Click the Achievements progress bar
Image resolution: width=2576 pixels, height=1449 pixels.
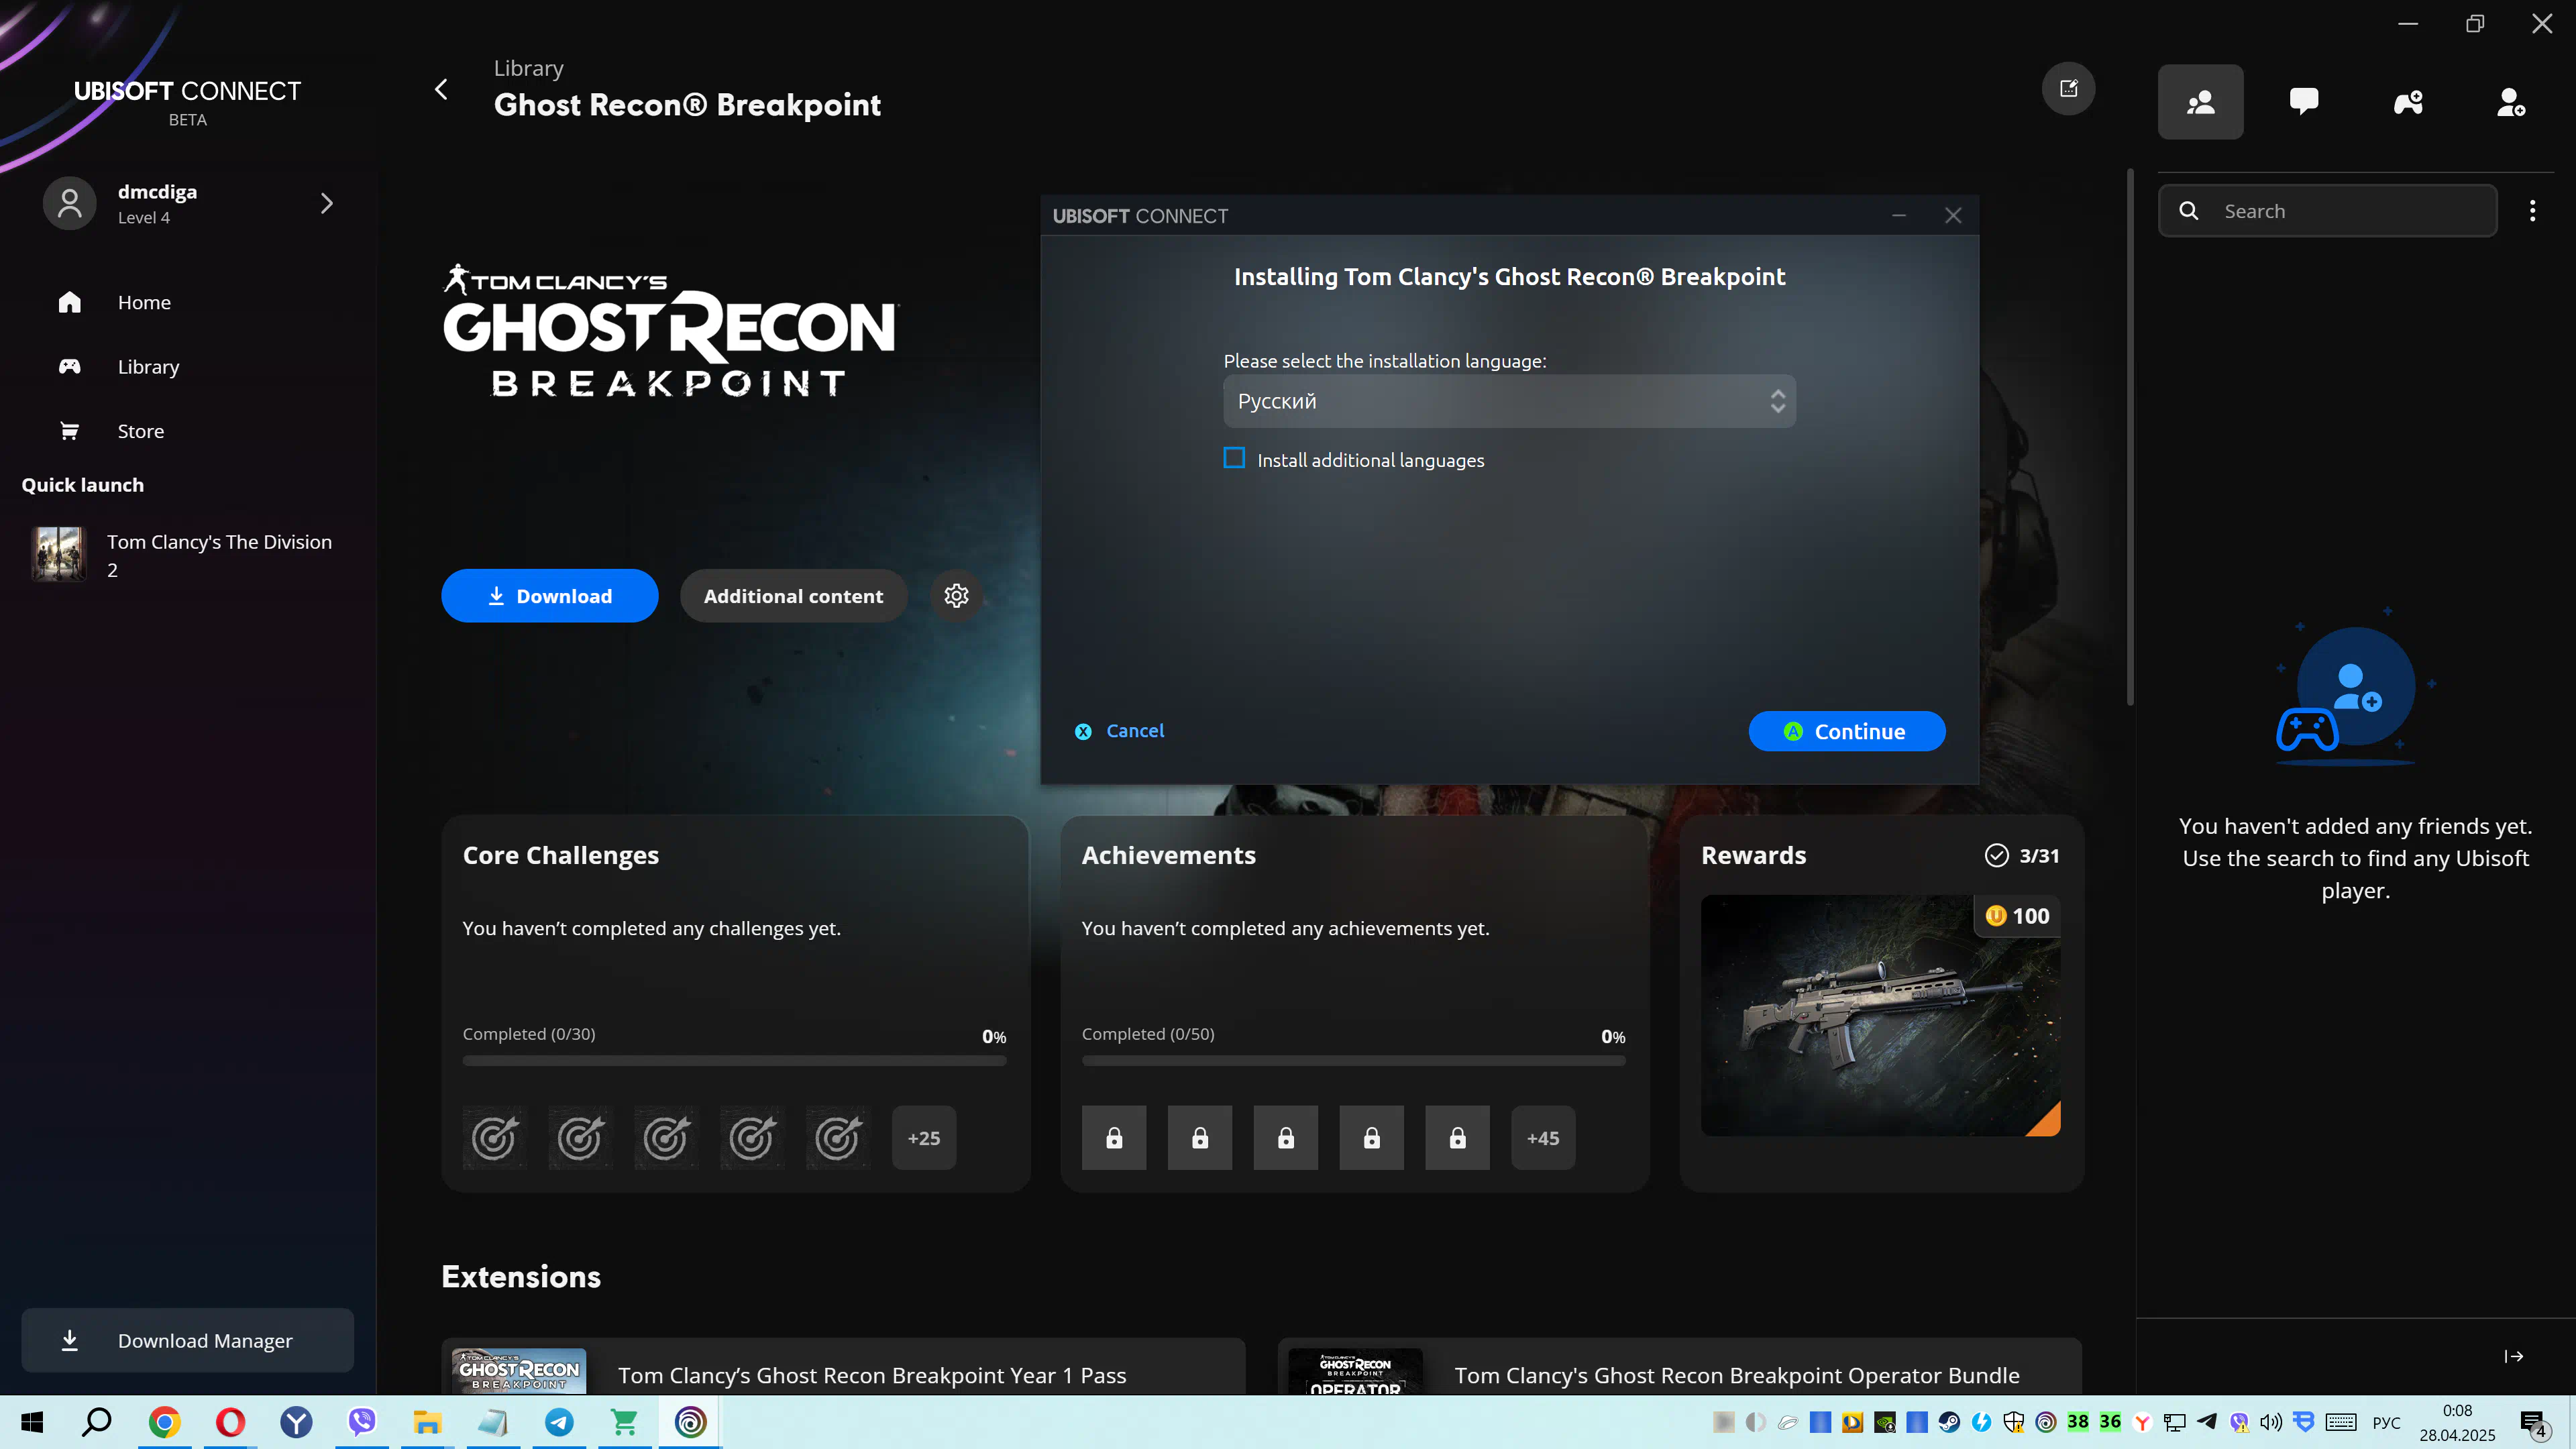(x=1353, y=1060)
